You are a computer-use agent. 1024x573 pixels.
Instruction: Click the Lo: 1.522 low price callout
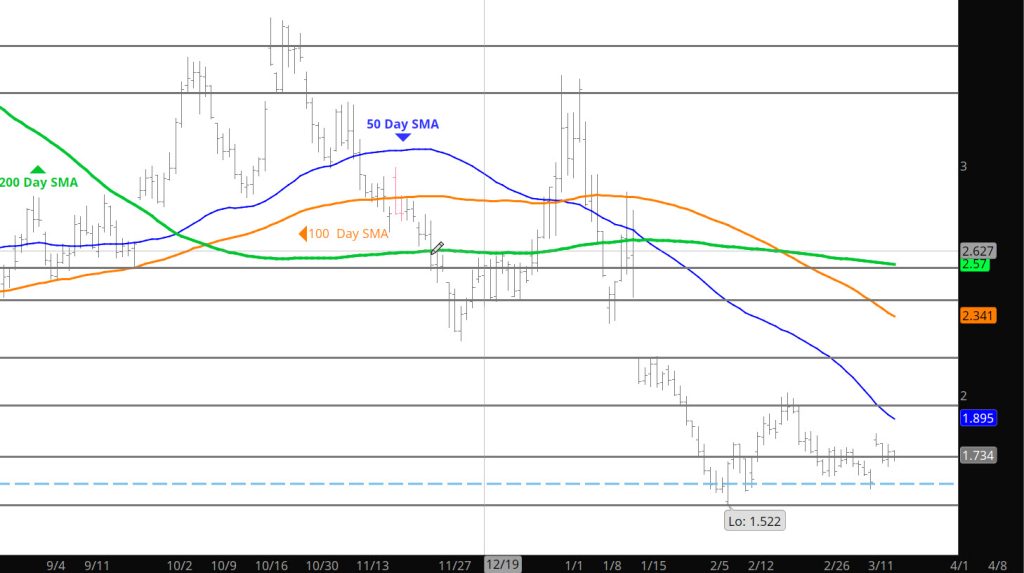click(755, 520)
